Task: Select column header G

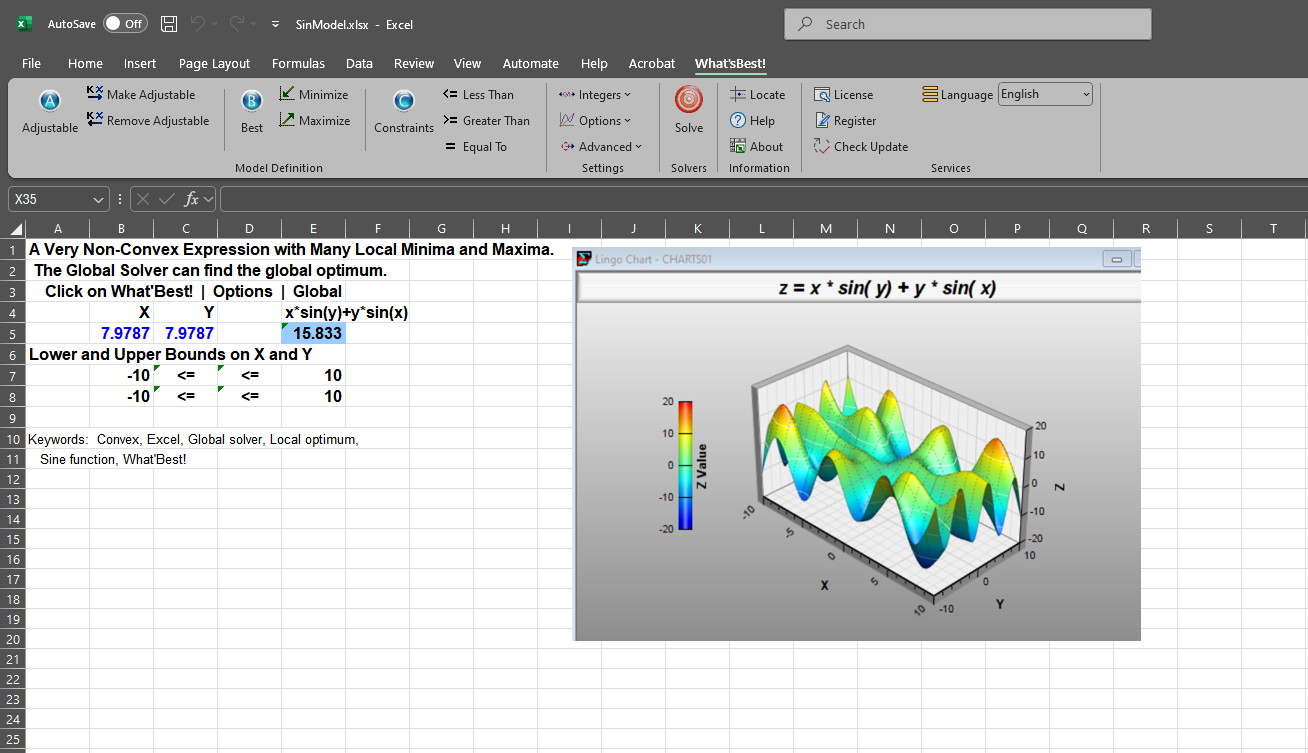Action: (x=441, y=229)
